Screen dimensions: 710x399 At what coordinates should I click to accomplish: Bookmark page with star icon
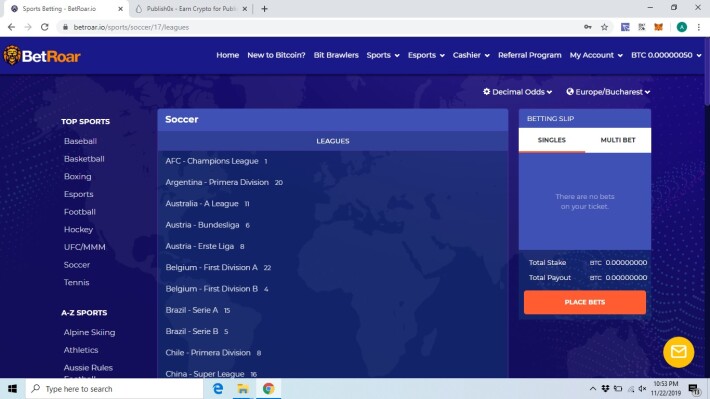point(604,27)
